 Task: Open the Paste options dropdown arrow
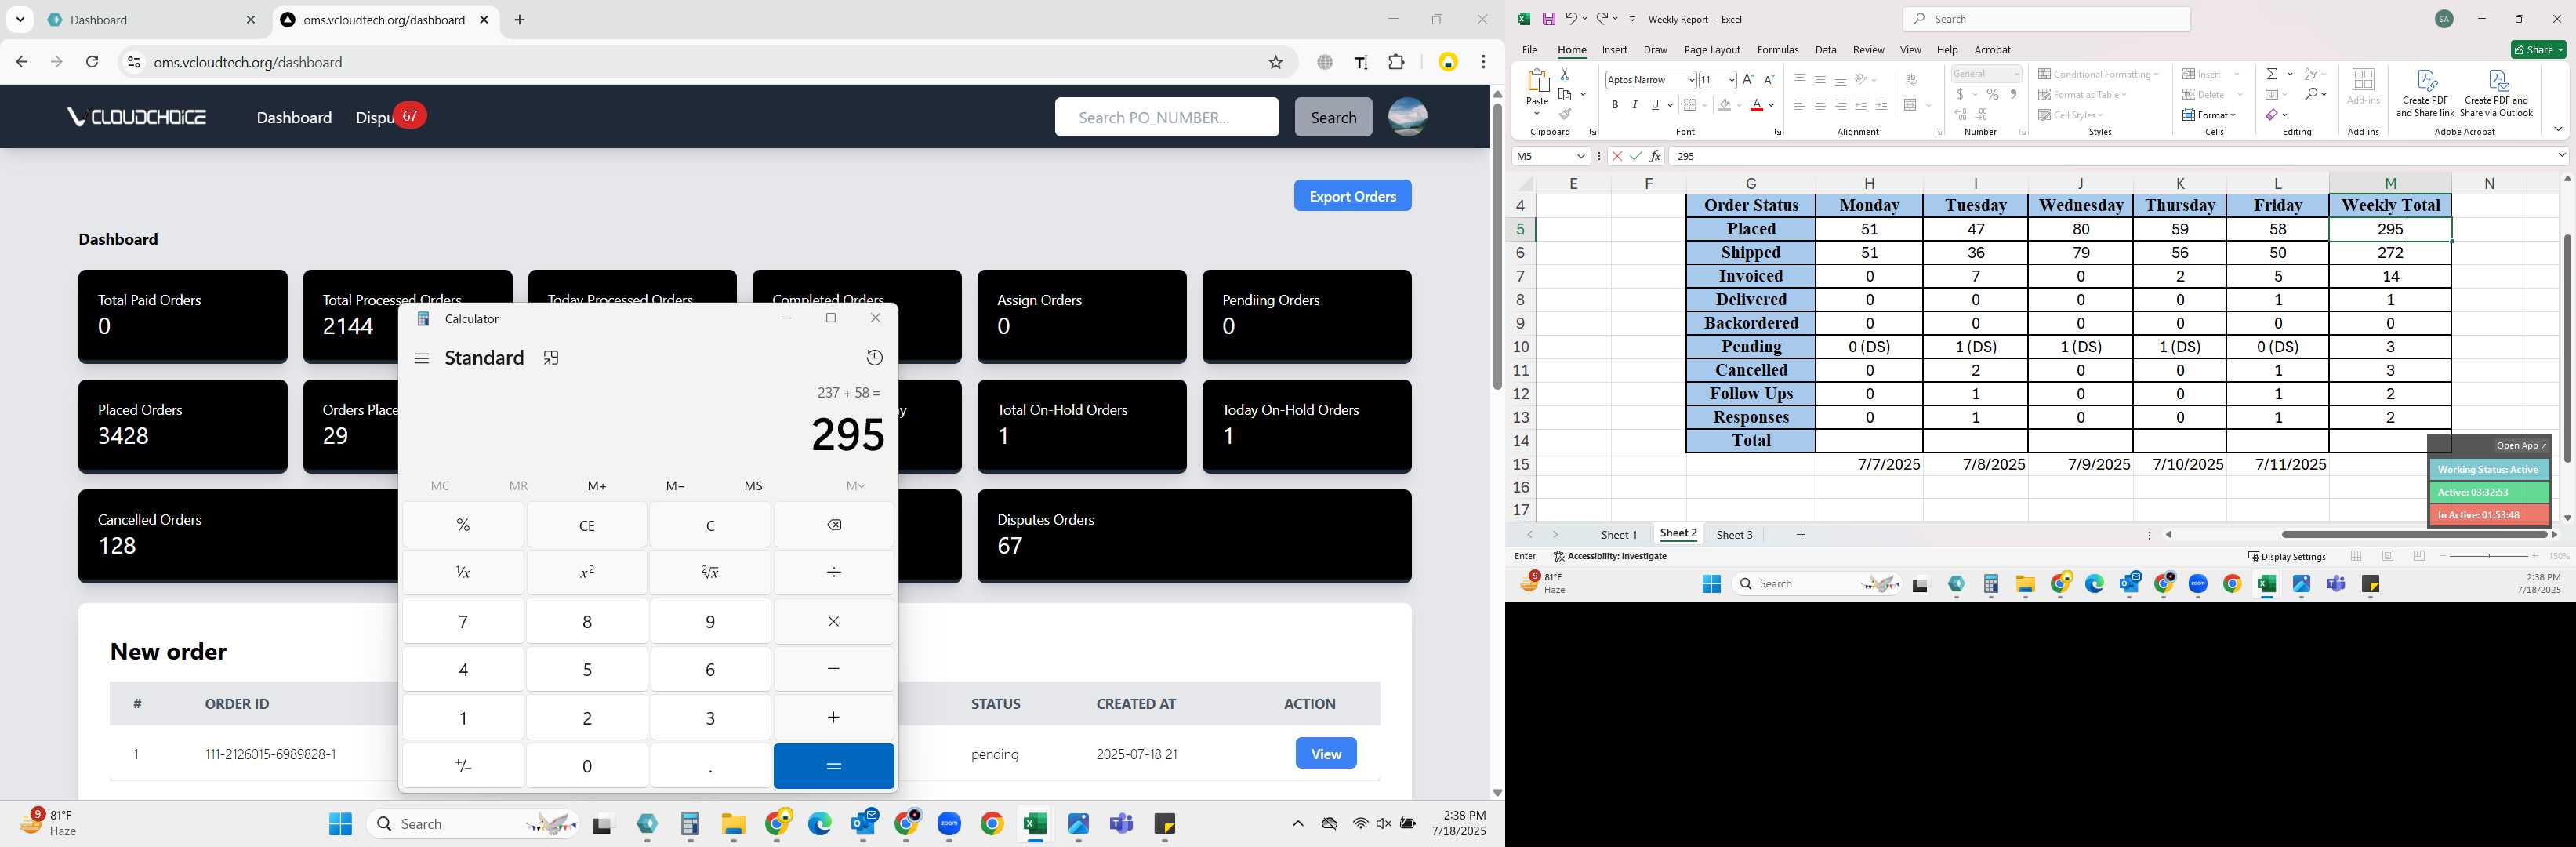coord(1537,113)
